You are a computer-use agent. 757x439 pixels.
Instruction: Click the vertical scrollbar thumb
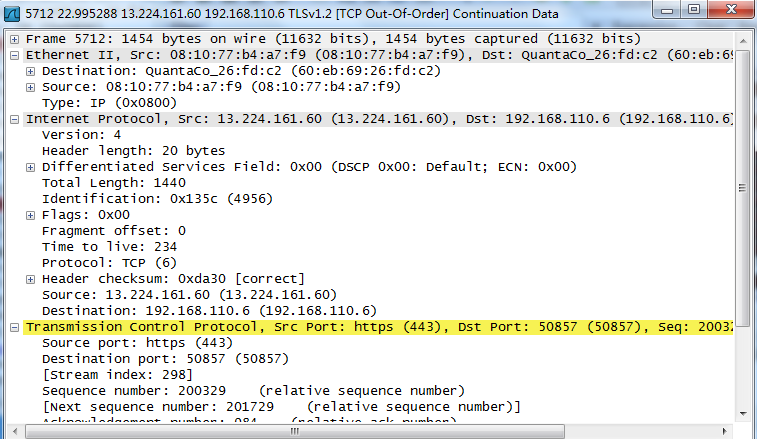744,185
